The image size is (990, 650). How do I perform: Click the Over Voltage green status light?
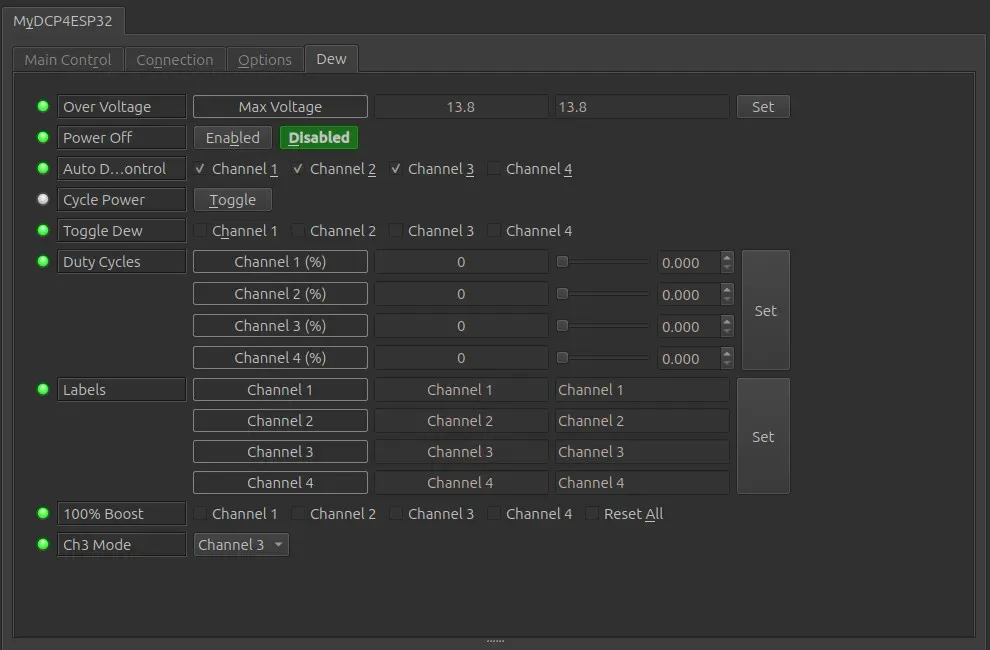[43, 106]
